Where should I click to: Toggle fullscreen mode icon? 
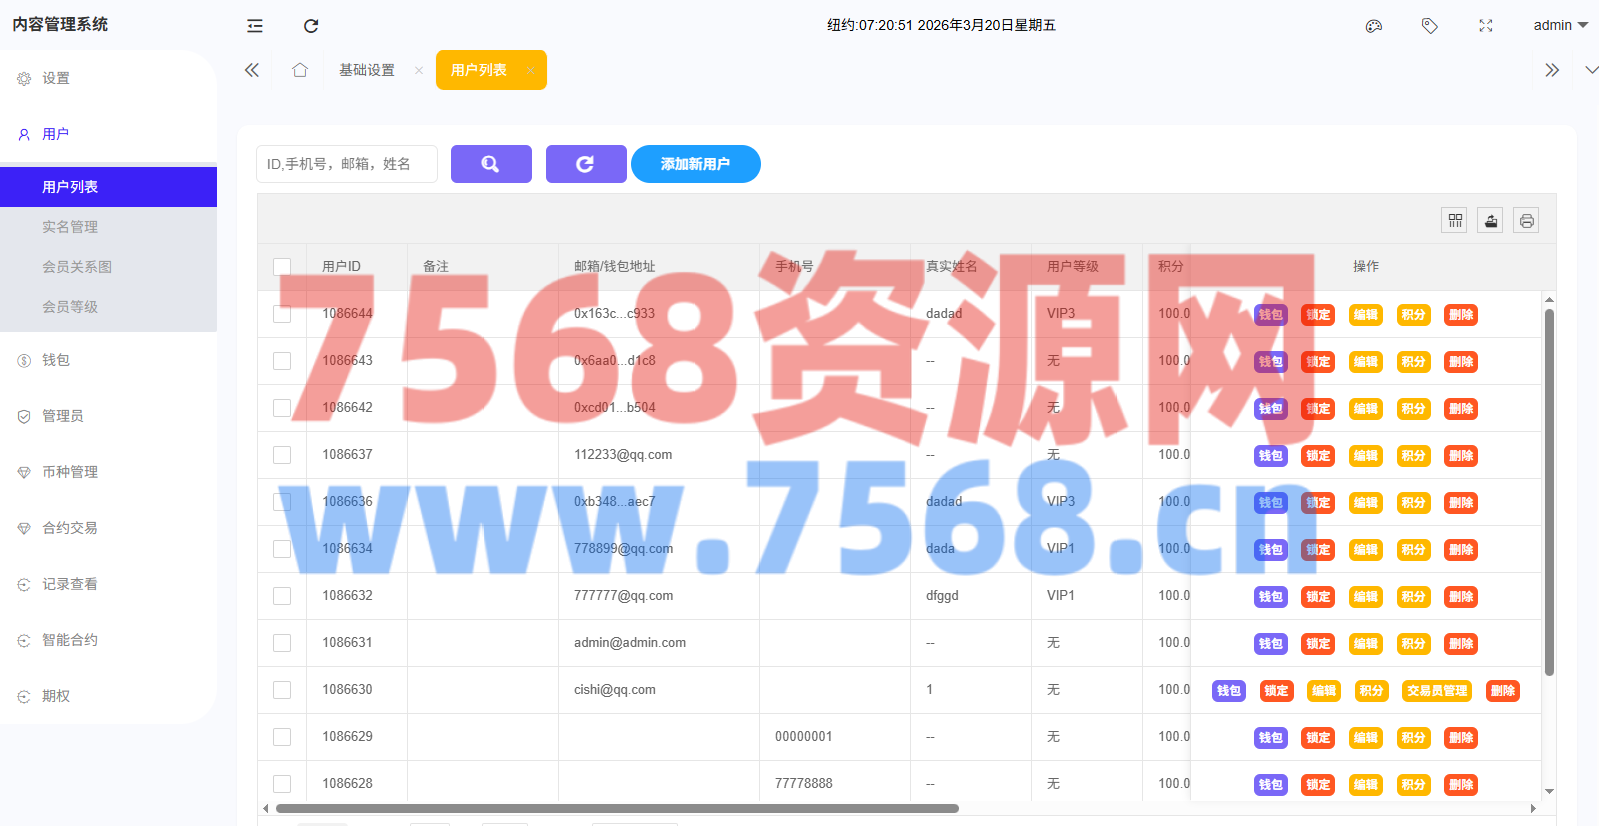click(1486, 26)
